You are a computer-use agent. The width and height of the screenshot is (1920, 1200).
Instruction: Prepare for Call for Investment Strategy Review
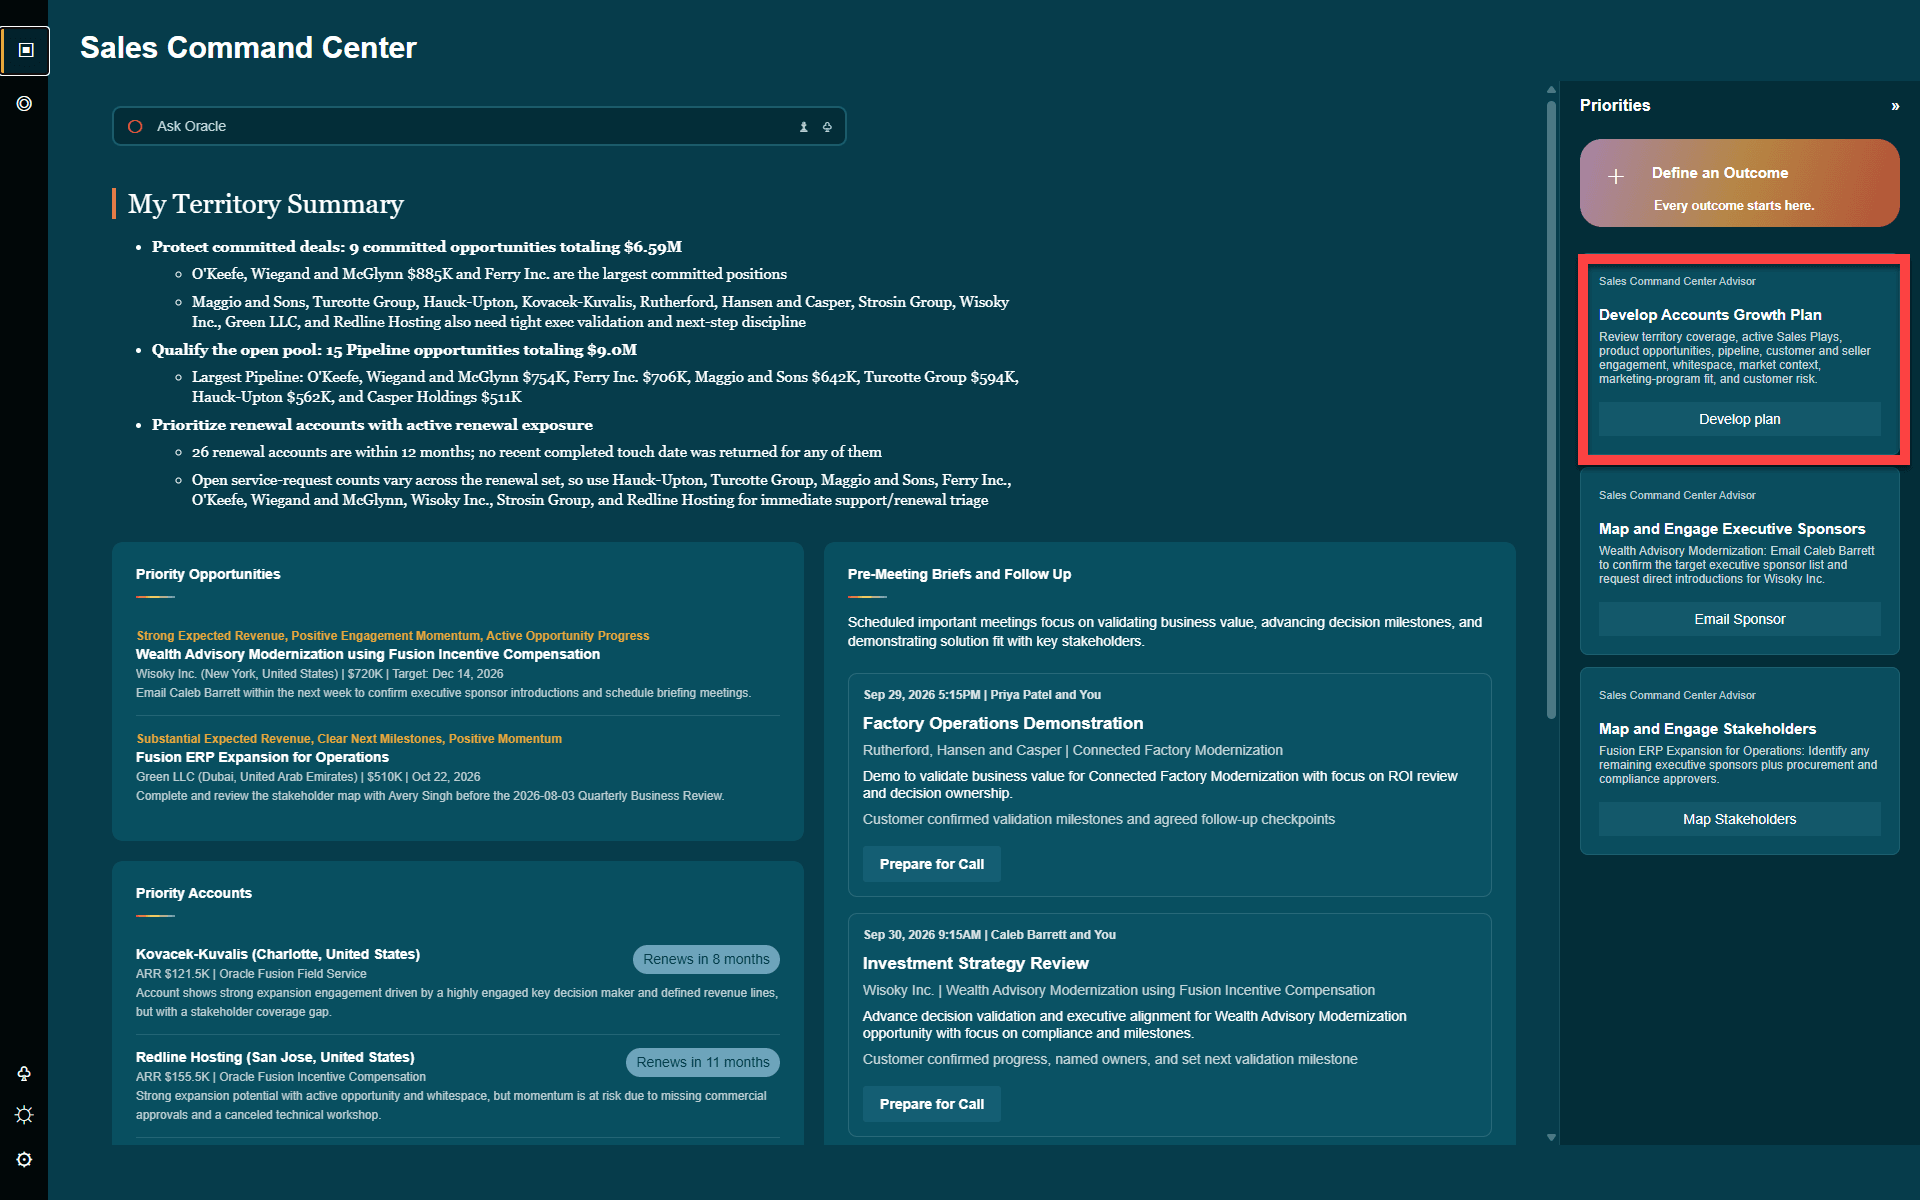click(931, 1104)
